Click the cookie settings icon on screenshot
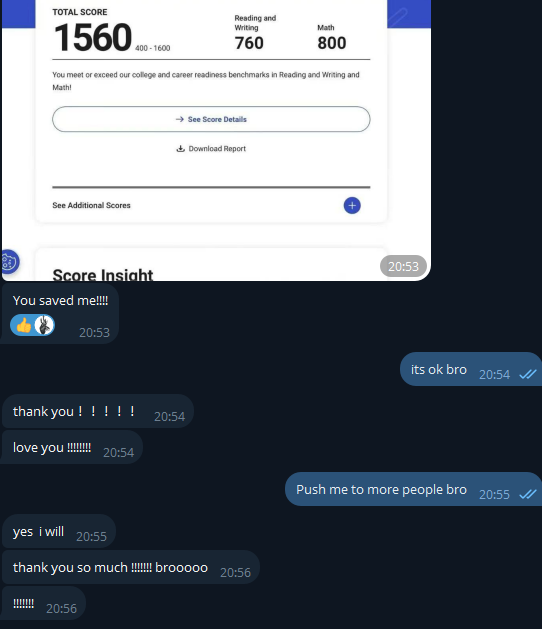Image resolution: width=542 pixels, height=629 pixels. coord(9,262)
